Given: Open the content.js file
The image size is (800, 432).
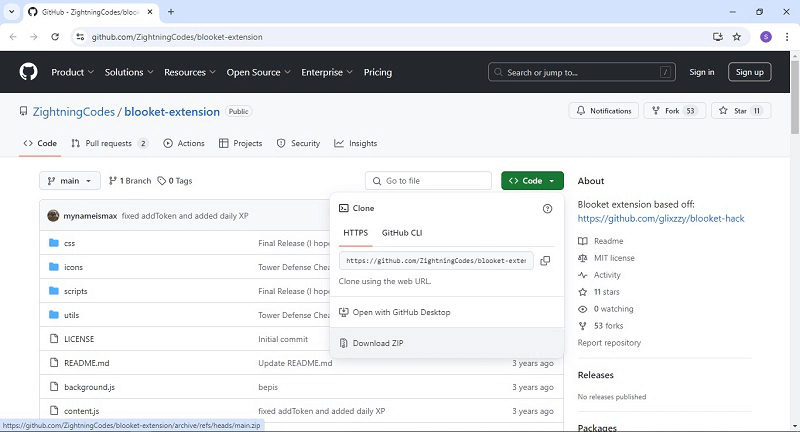Looking at the screenshot, I should click(x=82, y=411).
